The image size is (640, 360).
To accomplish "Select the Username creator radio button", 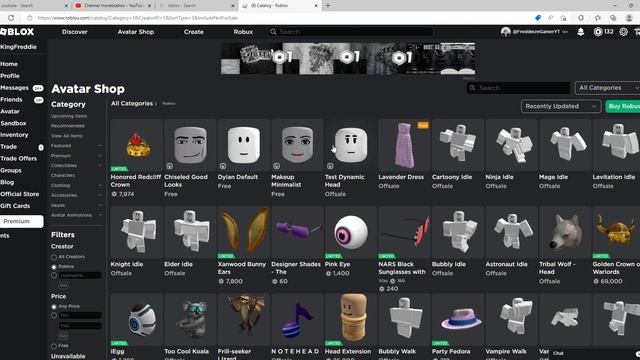I will [54, 276].
